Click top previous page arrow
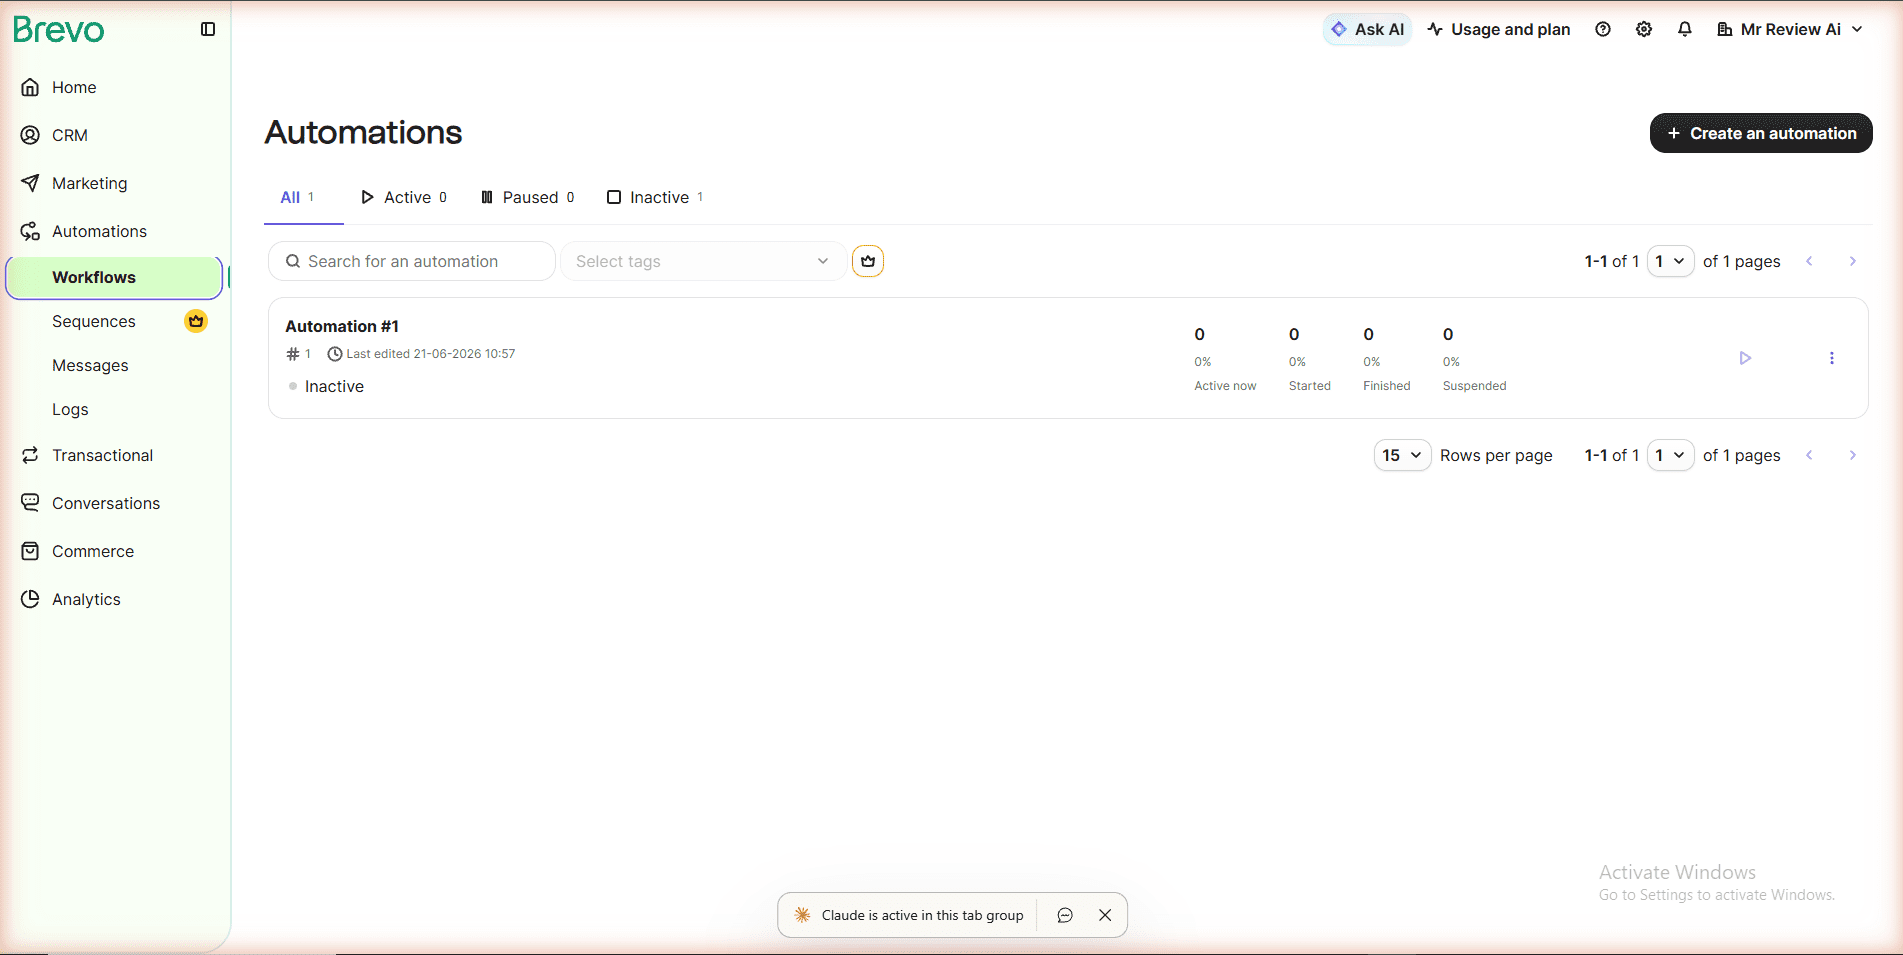The image size is (1903, 955). [1809, 261]
